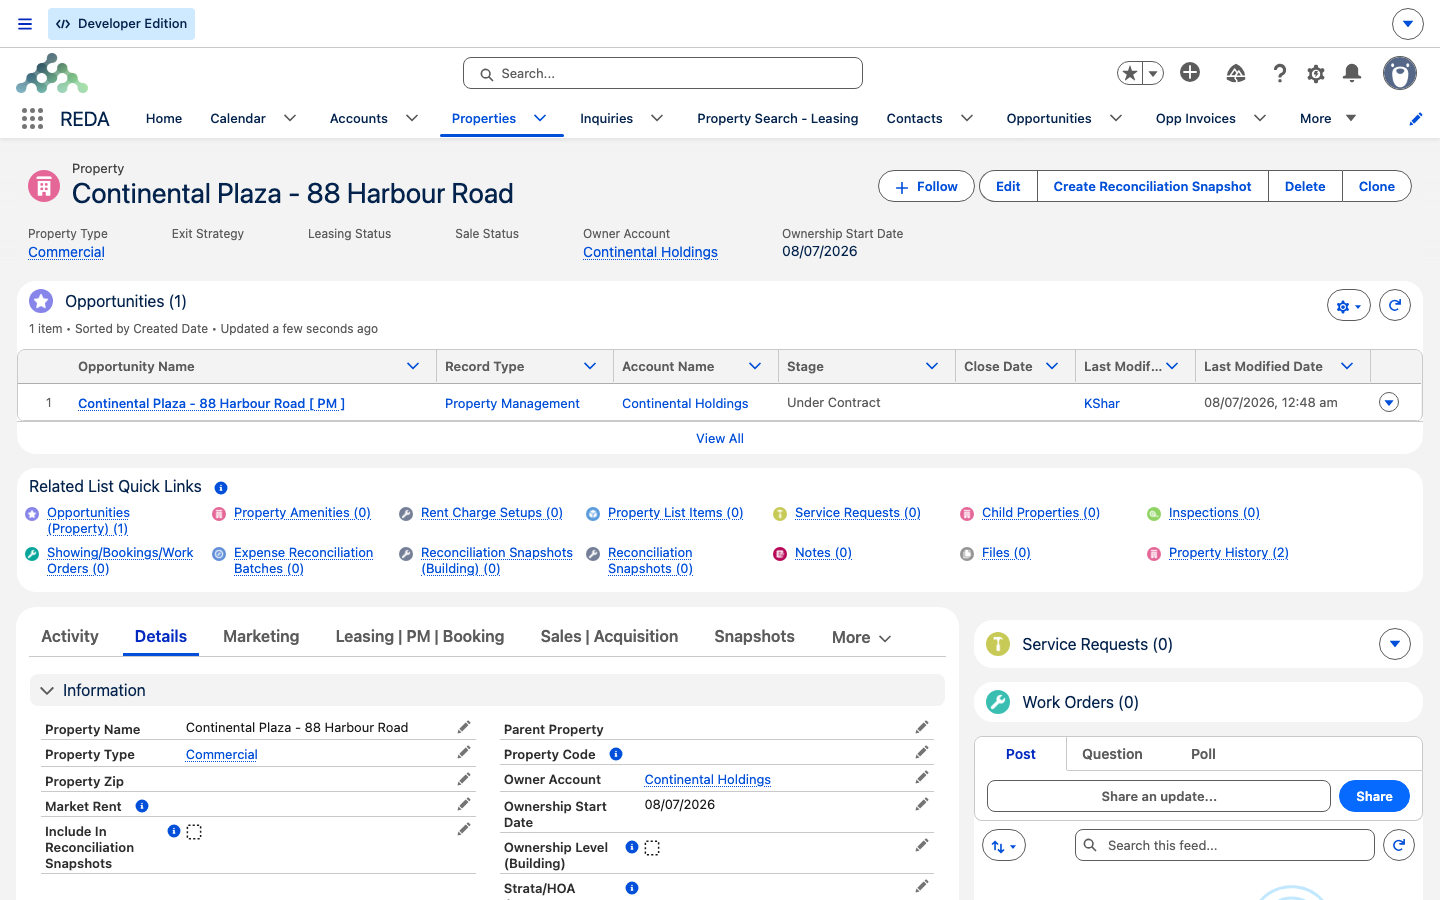Click the Search this feed field
This screenshot has height=900, width=1440.
(1225, 845)
